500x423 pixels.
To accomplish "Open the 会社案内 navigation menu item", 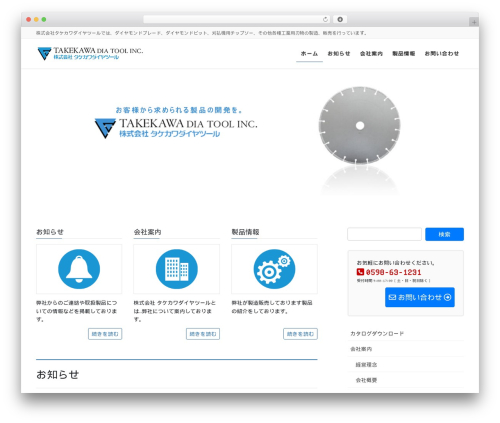I will [x=371, y=53].
